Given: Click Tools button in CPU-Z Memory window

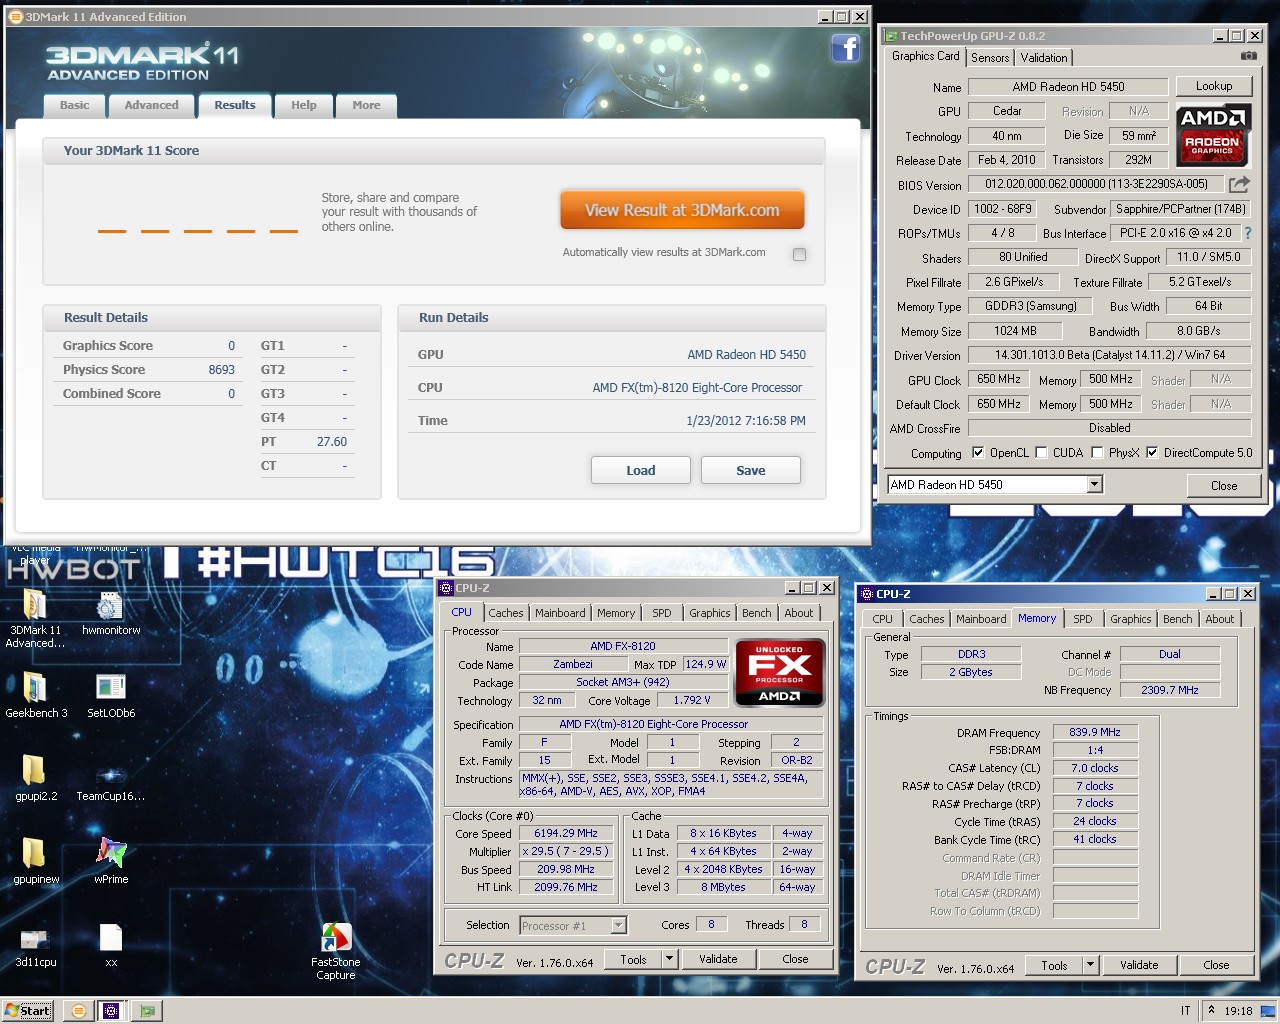Looking at the screenshot, I should (x=1054, y=965).
